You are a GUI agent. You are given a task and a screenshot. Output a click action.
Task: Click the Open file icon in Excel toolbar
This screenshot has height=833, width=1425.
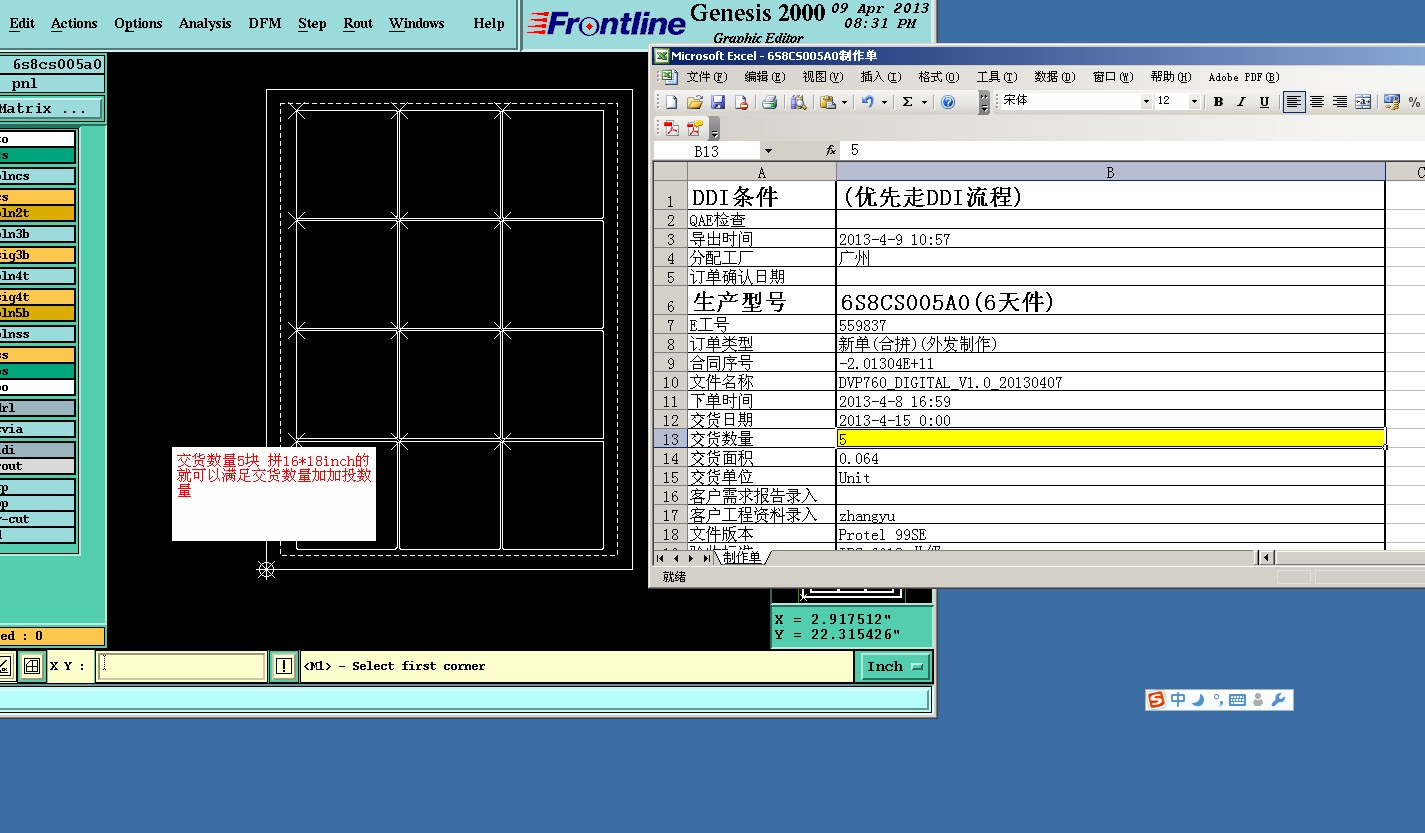[x=695, y=102]
